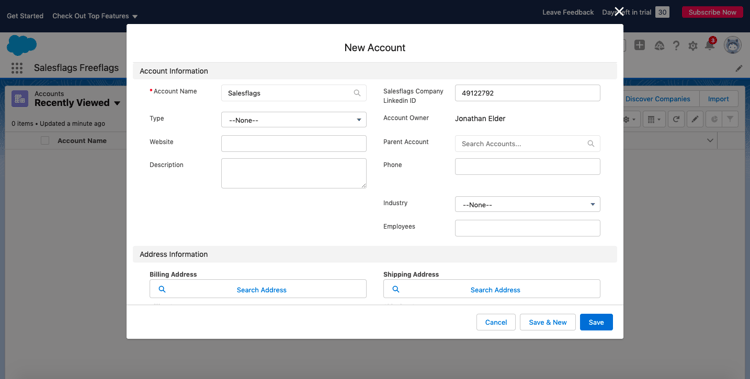750x379 pixels.
Task: Click Account Name column header
Action: pyautogui.click(x=82, y=141)
